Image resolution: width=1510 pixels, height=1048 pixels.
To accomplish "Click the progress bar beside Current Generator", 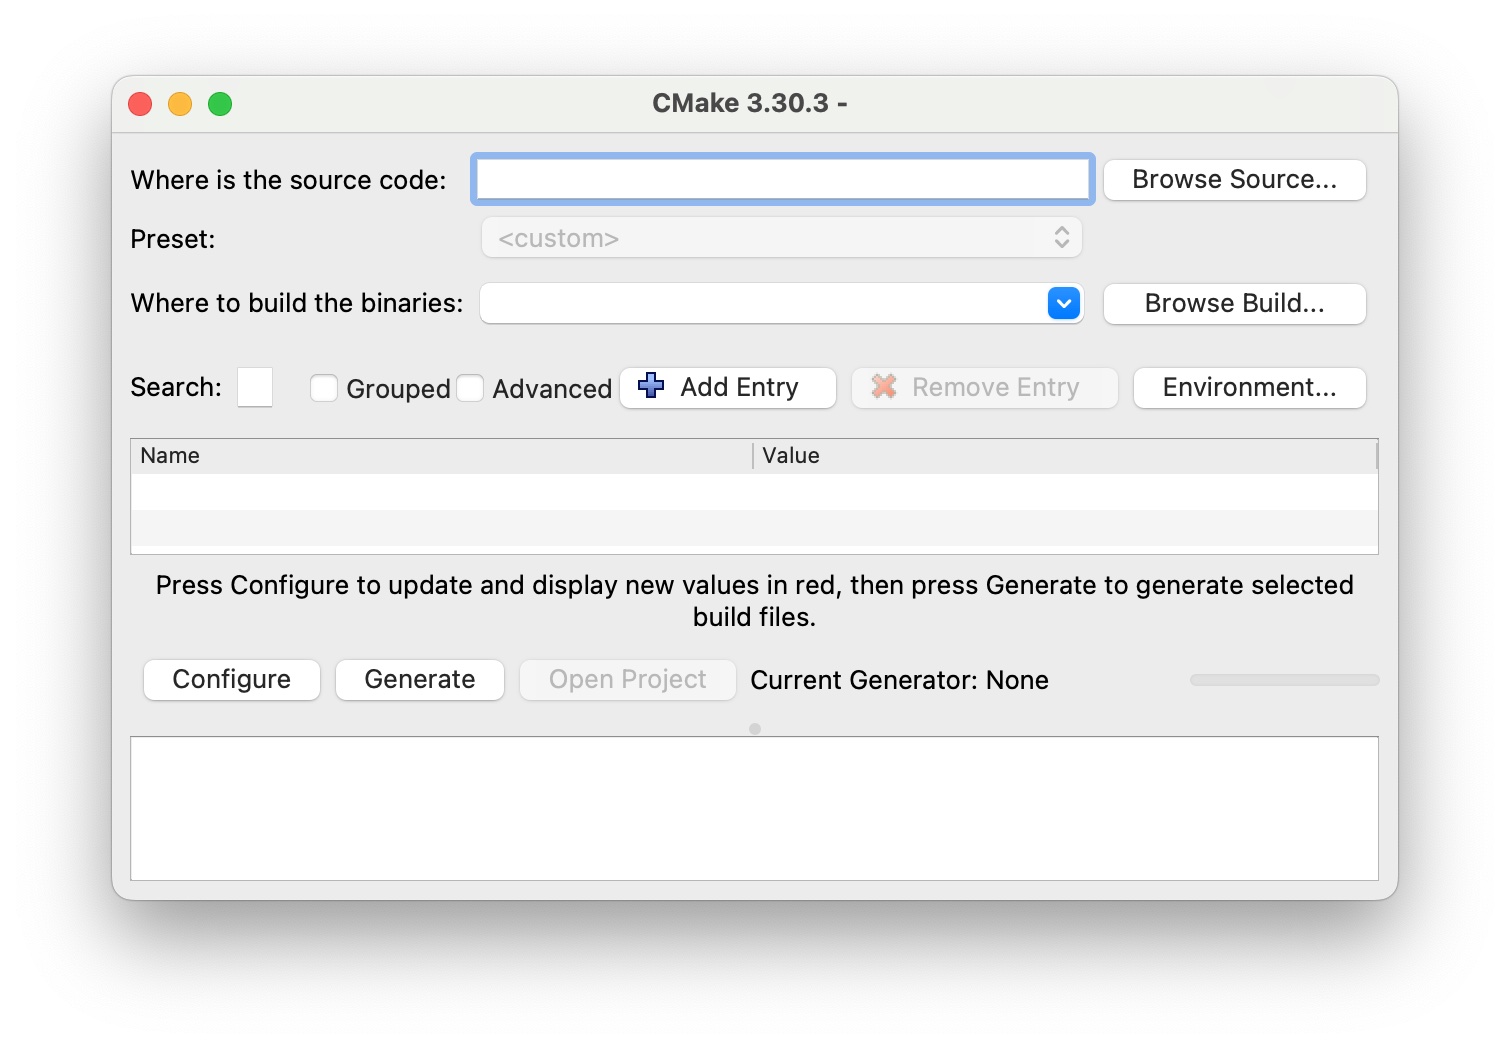I will pyautogui.click(x=1284, y=680).
